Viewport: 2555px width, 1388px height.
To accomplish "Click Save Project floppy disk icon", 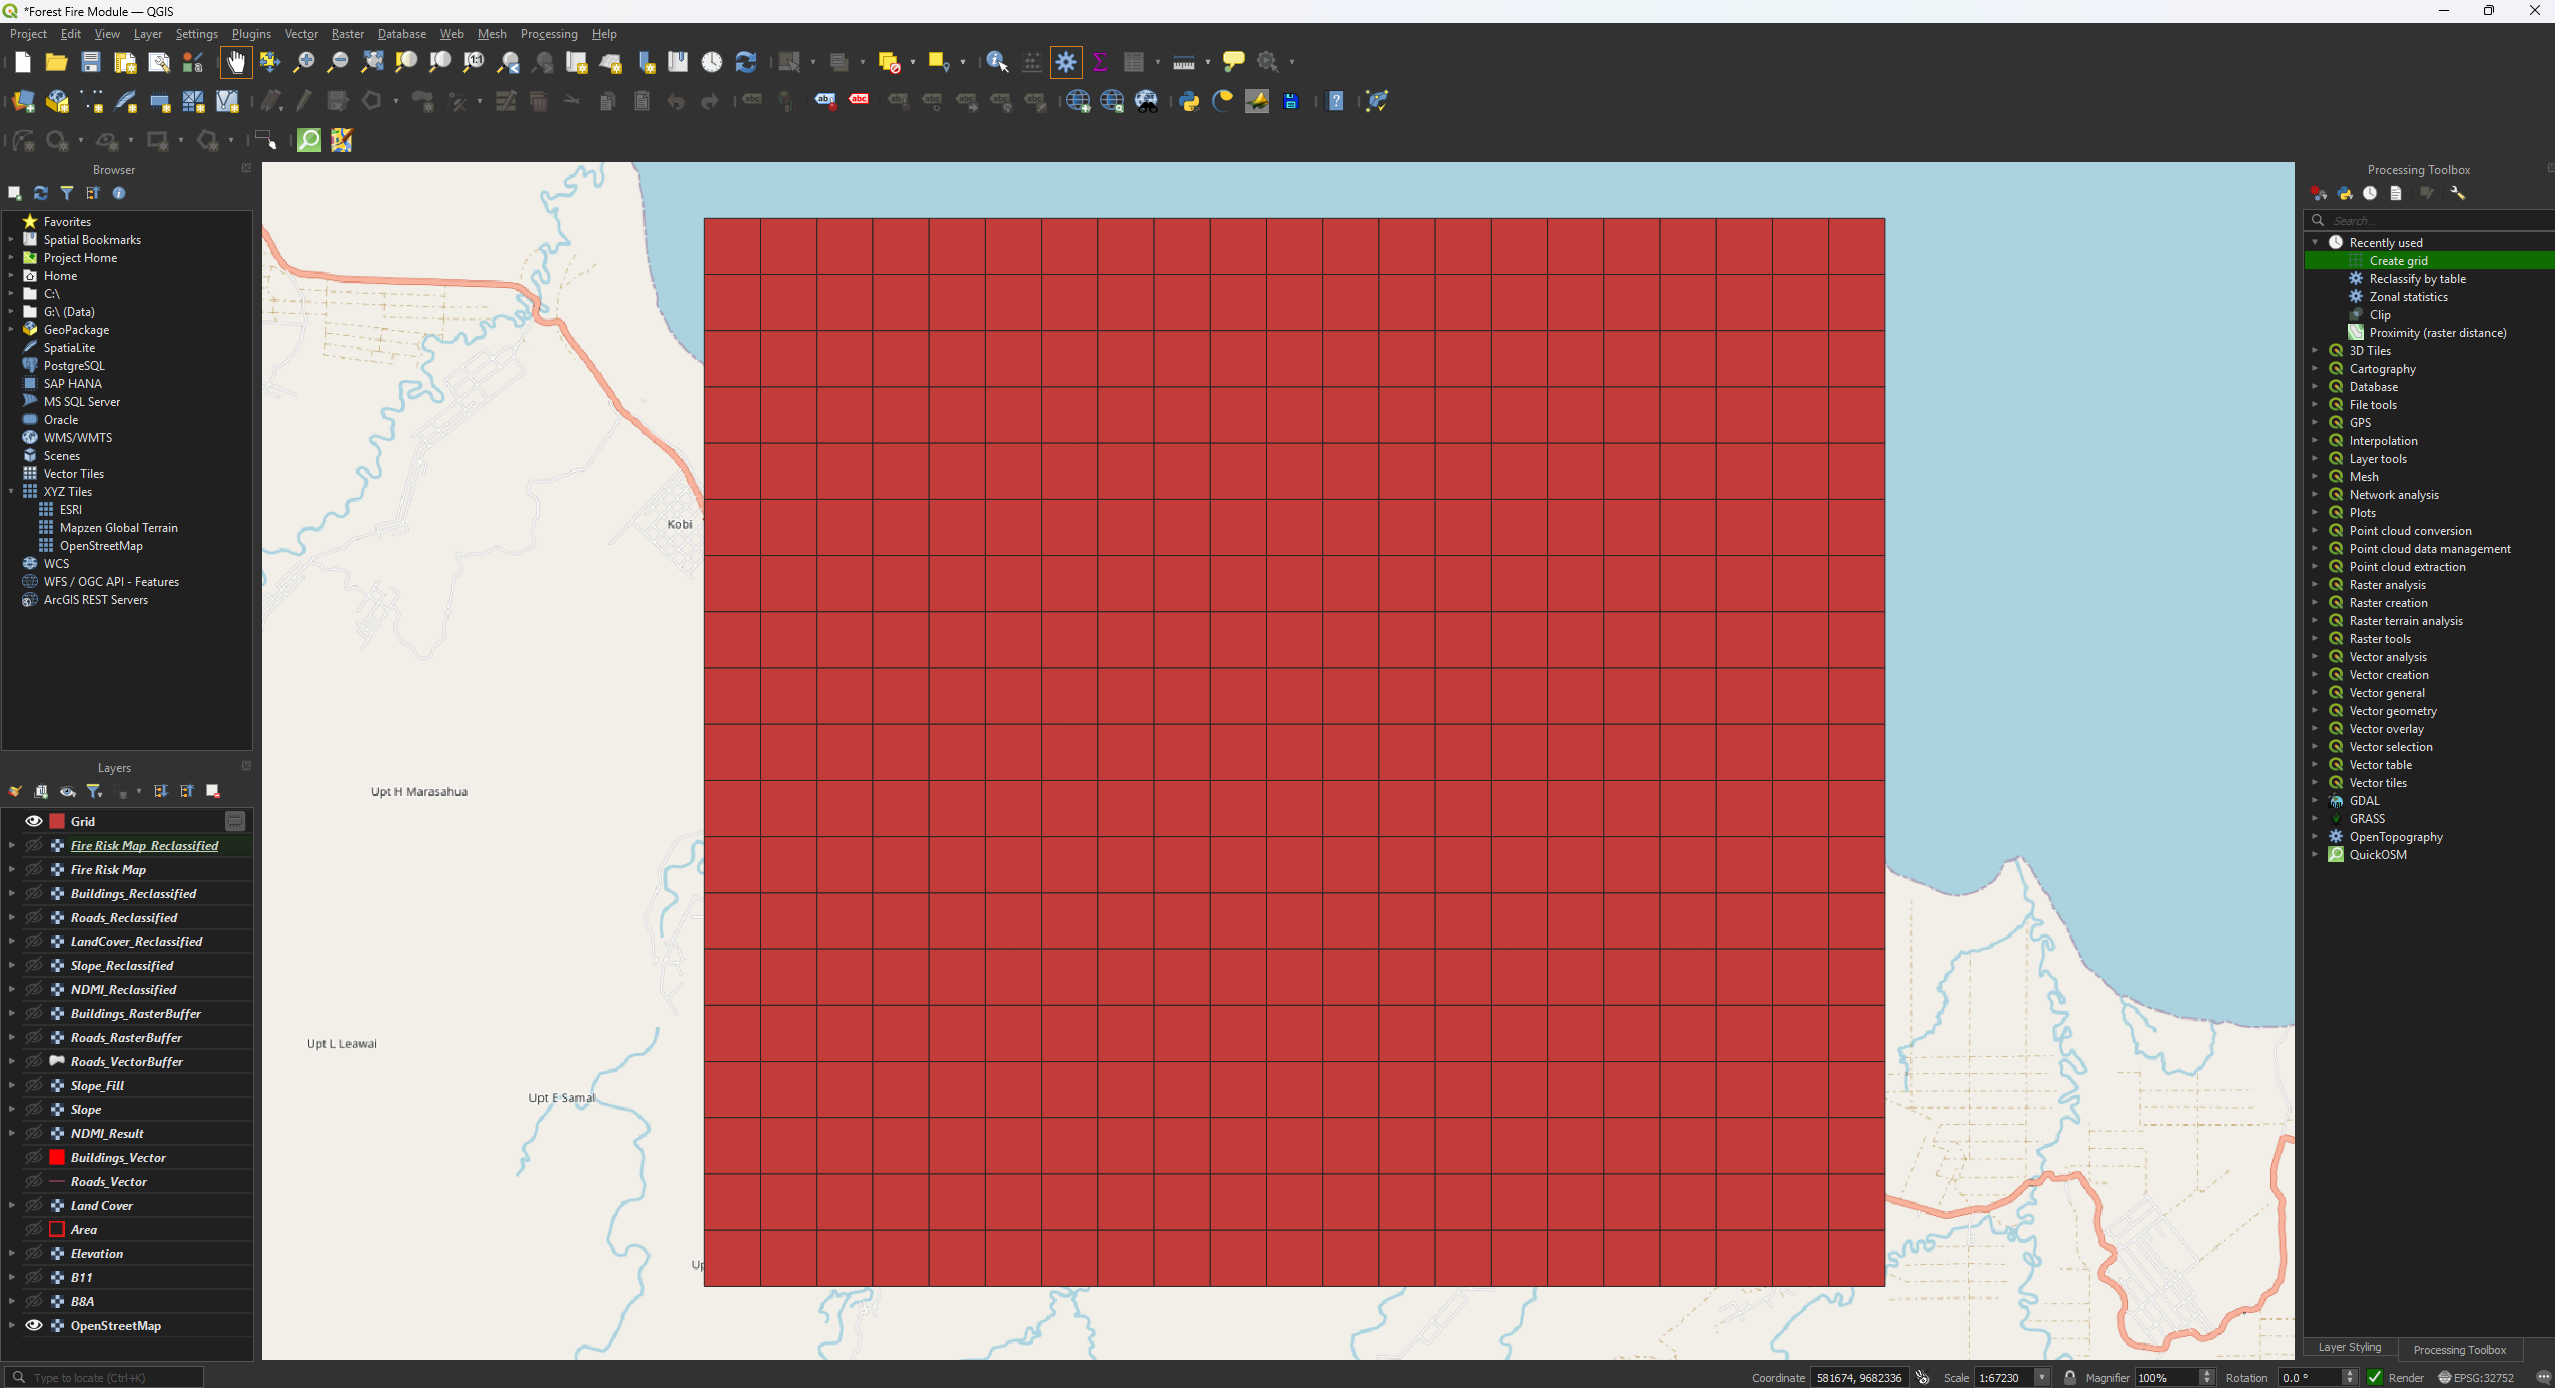I will (x=90, y=62).
